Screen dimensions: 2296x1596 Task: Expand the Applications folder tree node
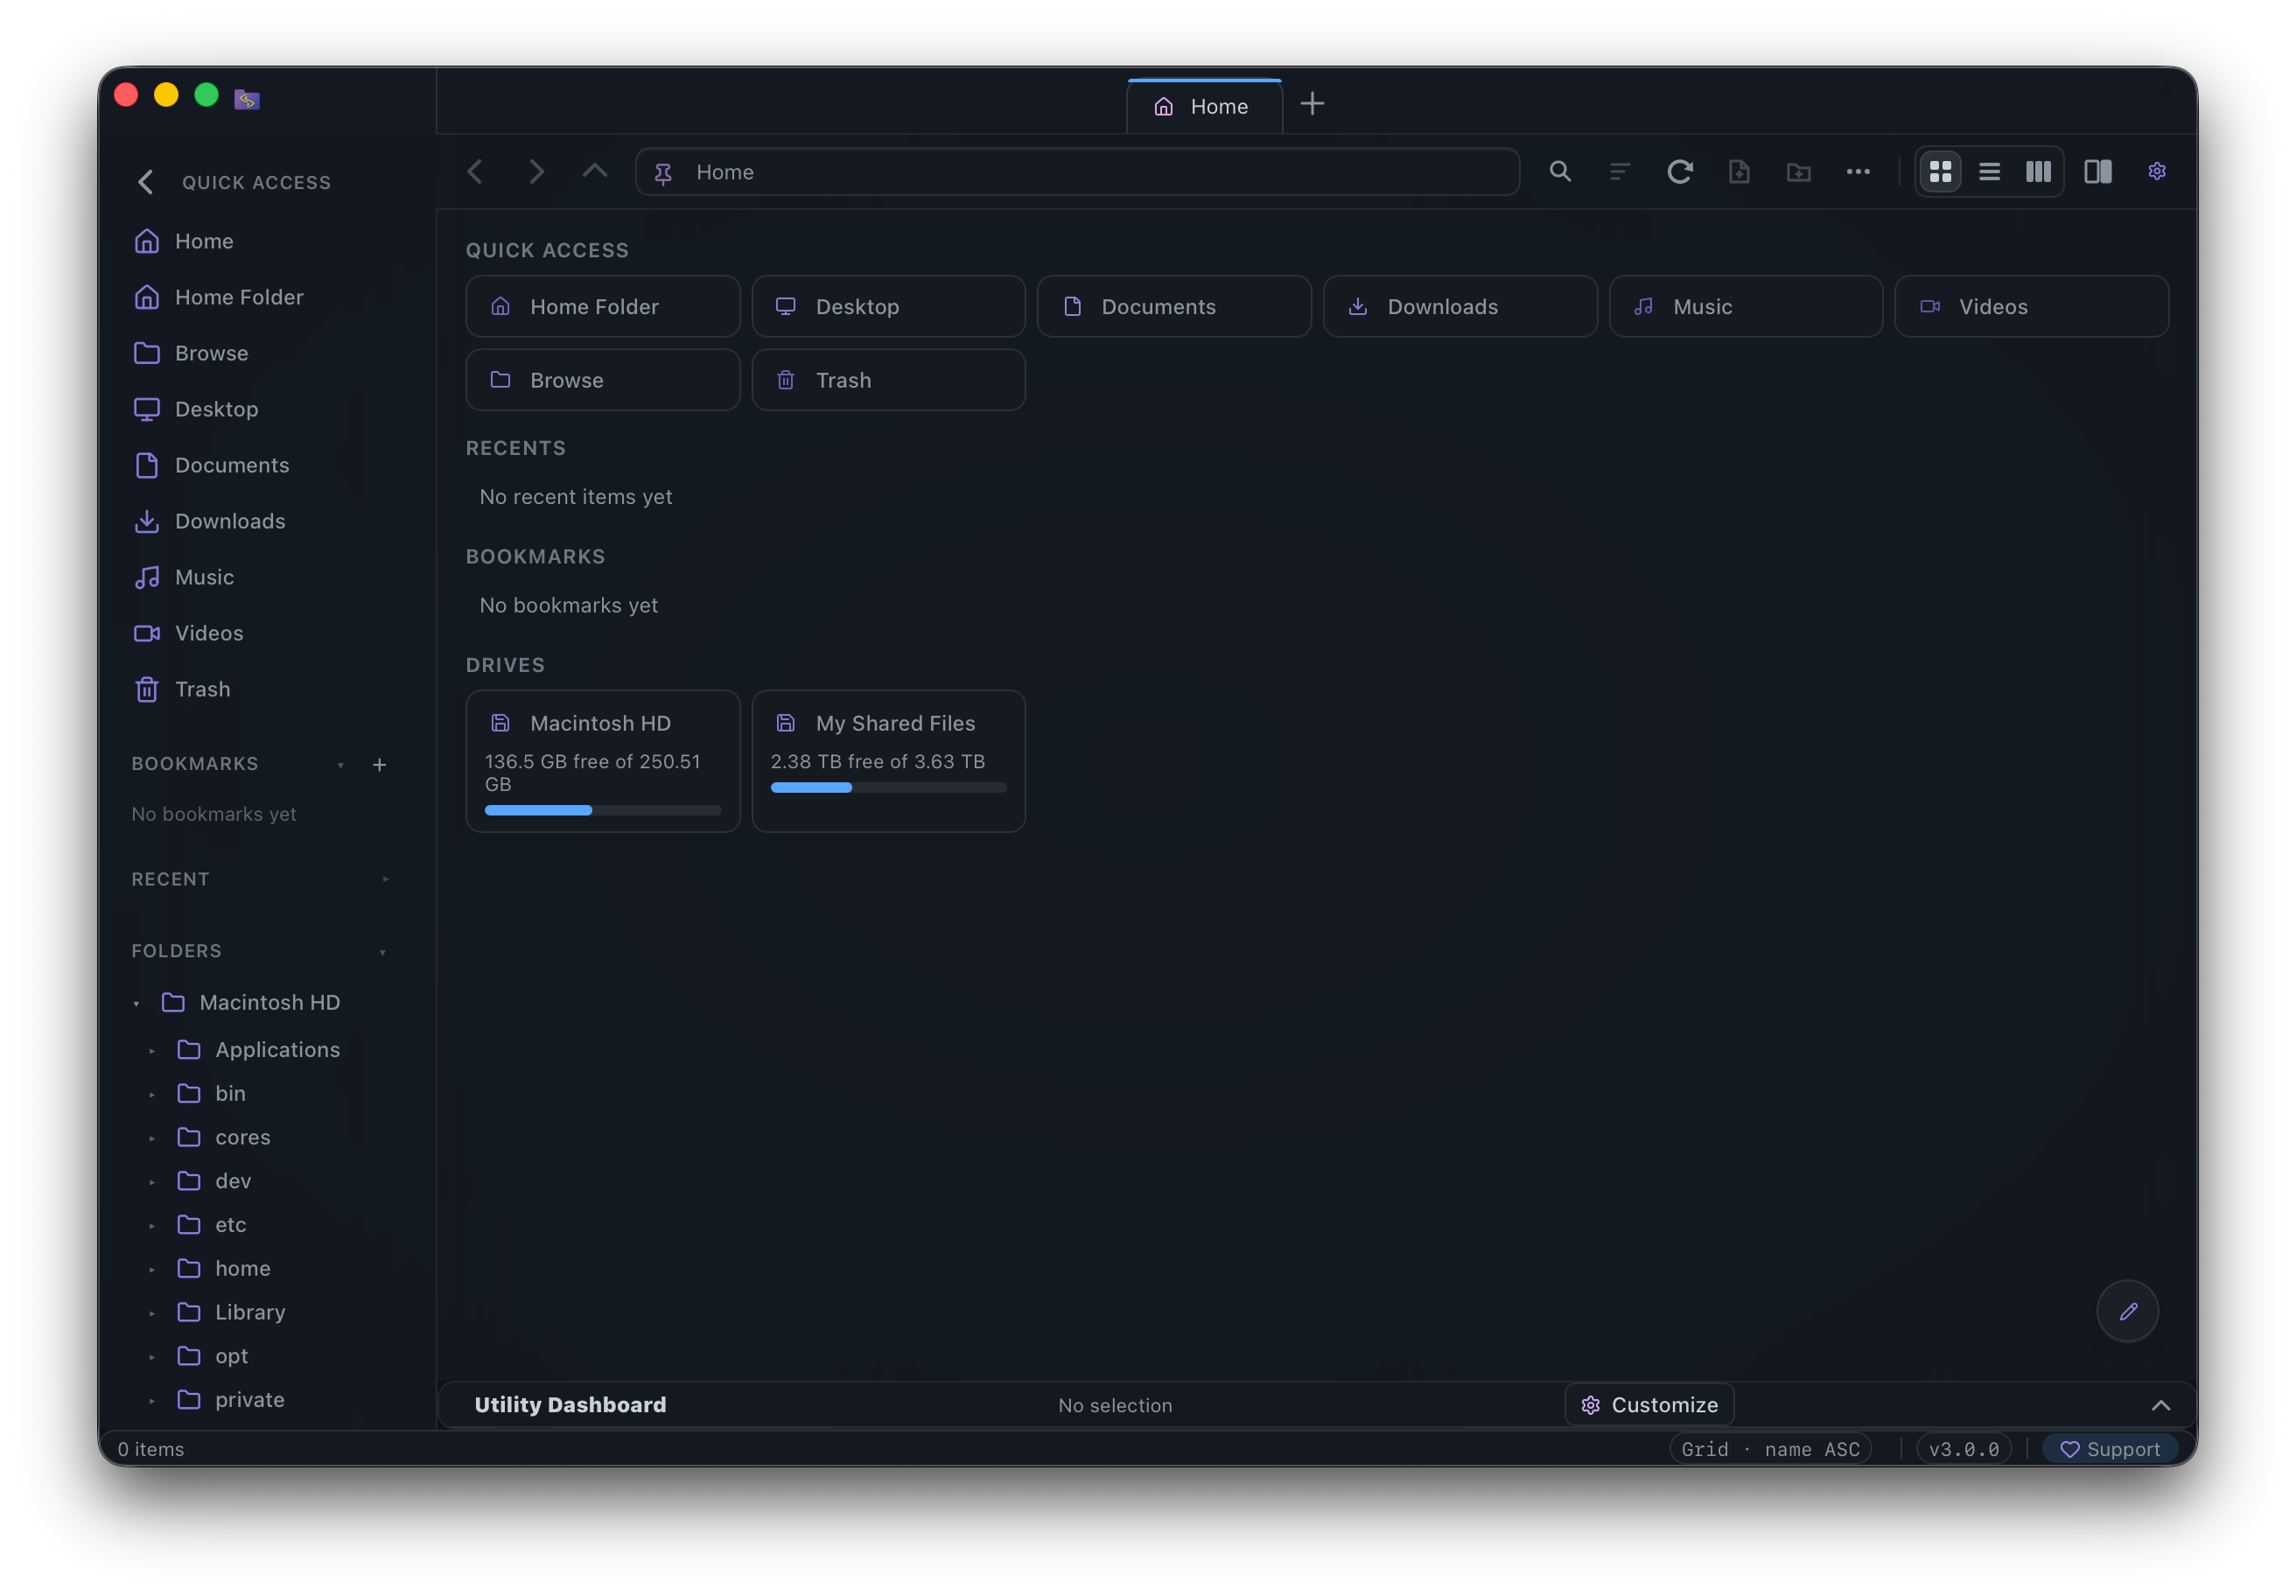point(152,1050)
